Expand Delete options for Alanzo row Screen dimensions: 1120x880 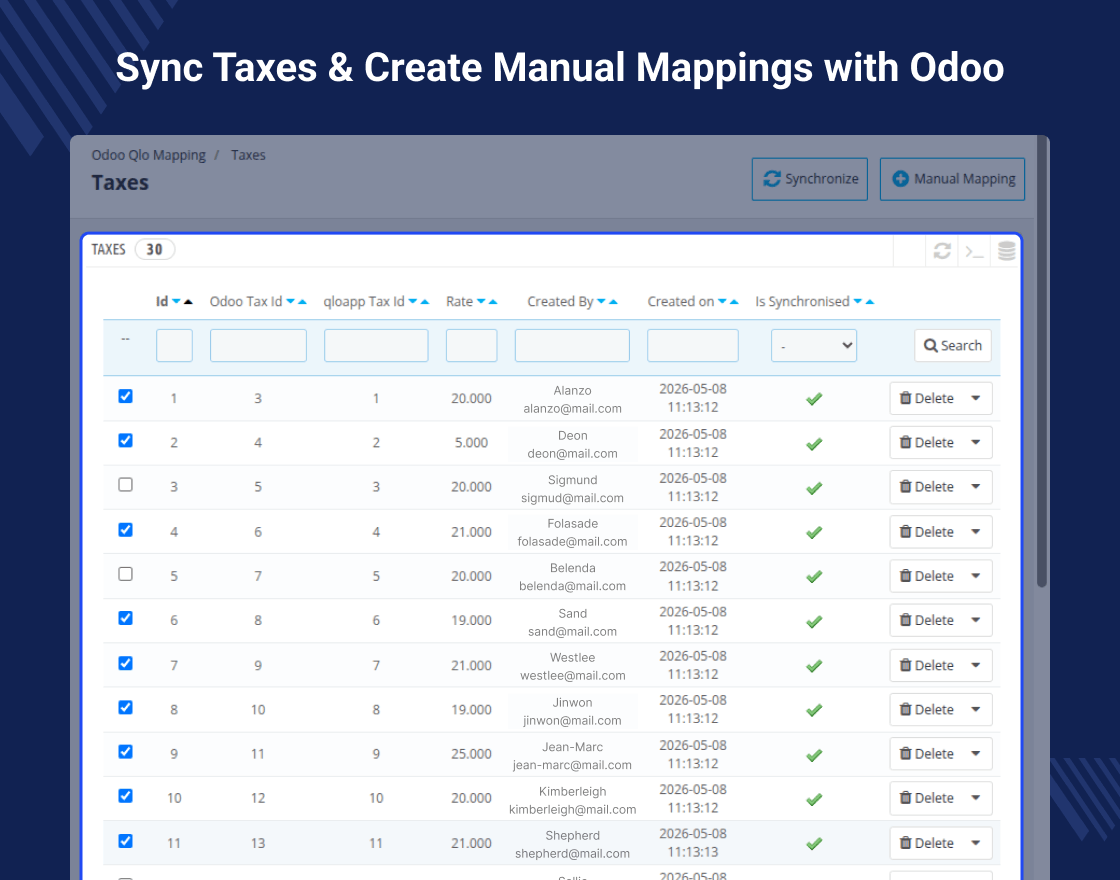pos(976,398)
